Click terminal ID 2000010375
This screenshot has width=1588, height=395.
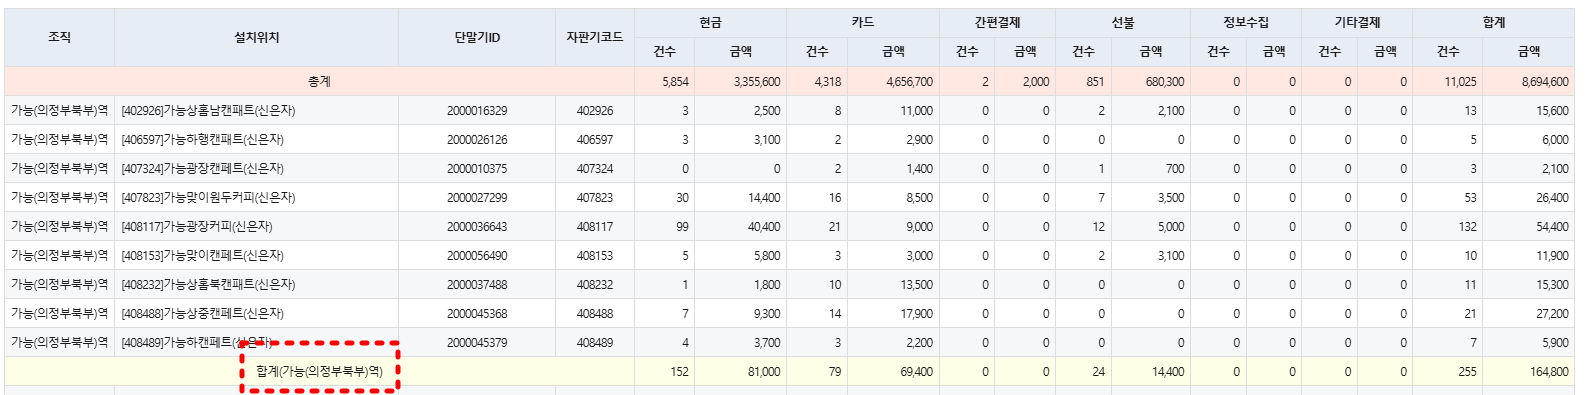[477, 169]
